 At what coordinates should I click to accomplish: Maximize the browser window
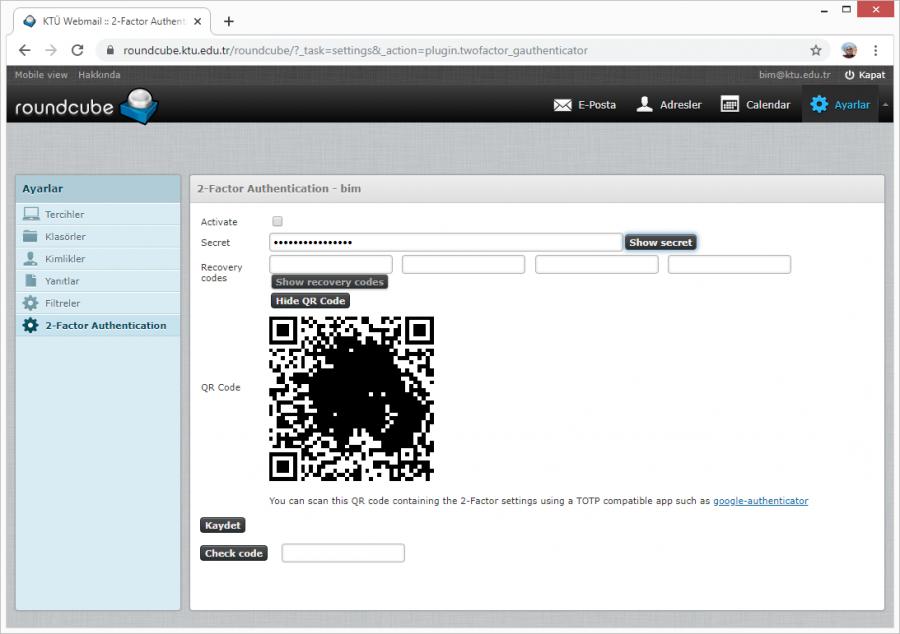pyautogui.click(x=846, y=10)
